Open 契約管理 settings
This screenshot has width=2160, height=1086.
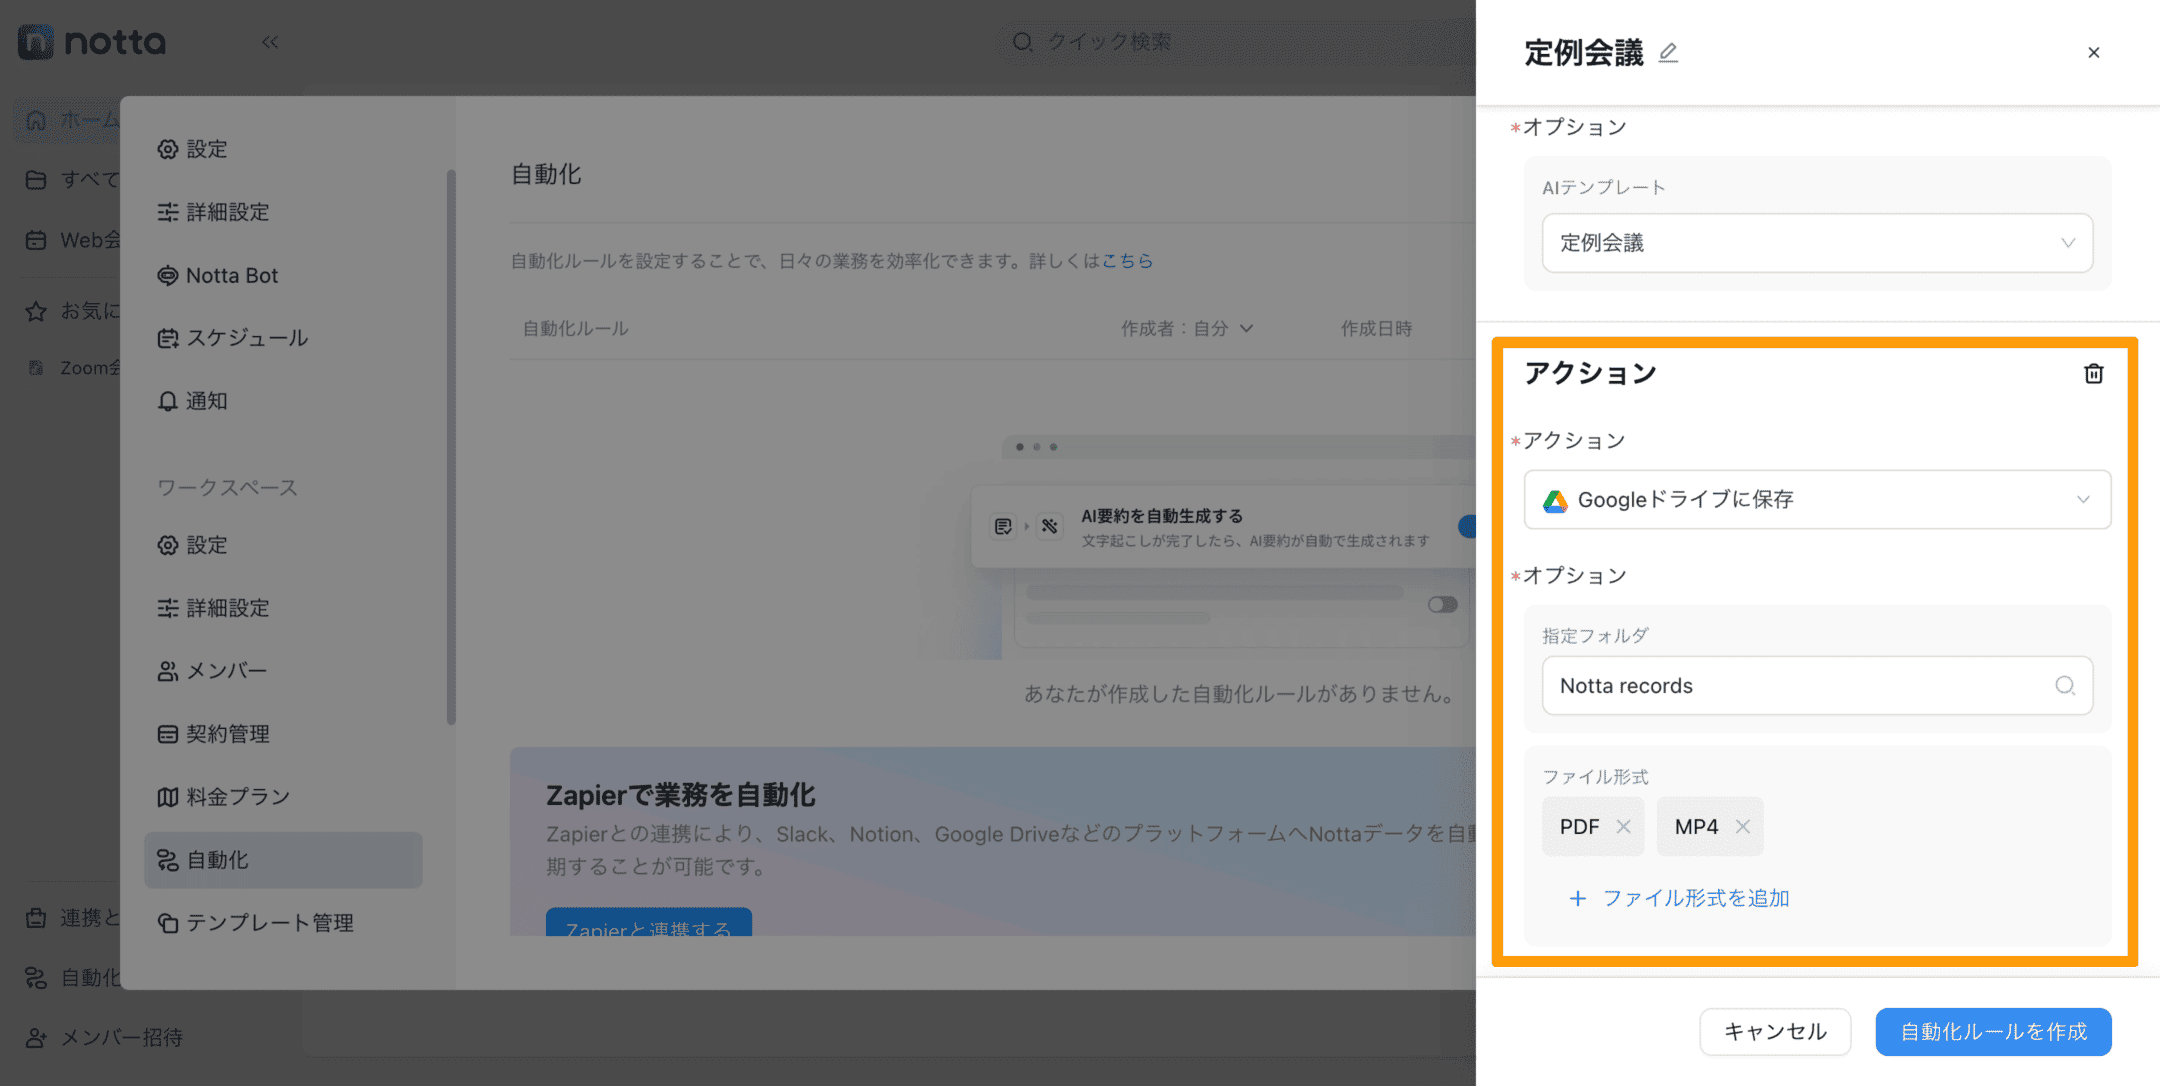213,734
